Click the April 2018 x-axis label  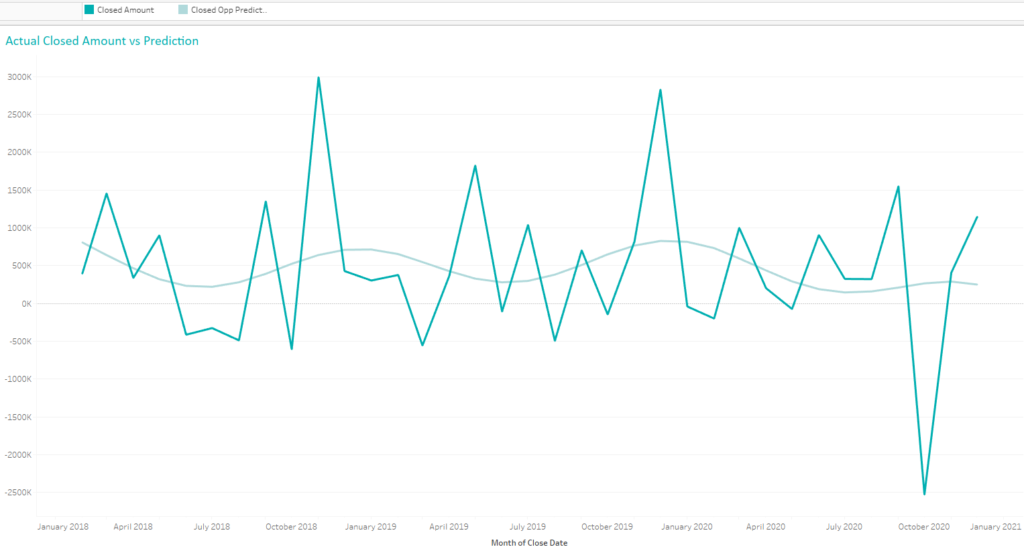133,527
